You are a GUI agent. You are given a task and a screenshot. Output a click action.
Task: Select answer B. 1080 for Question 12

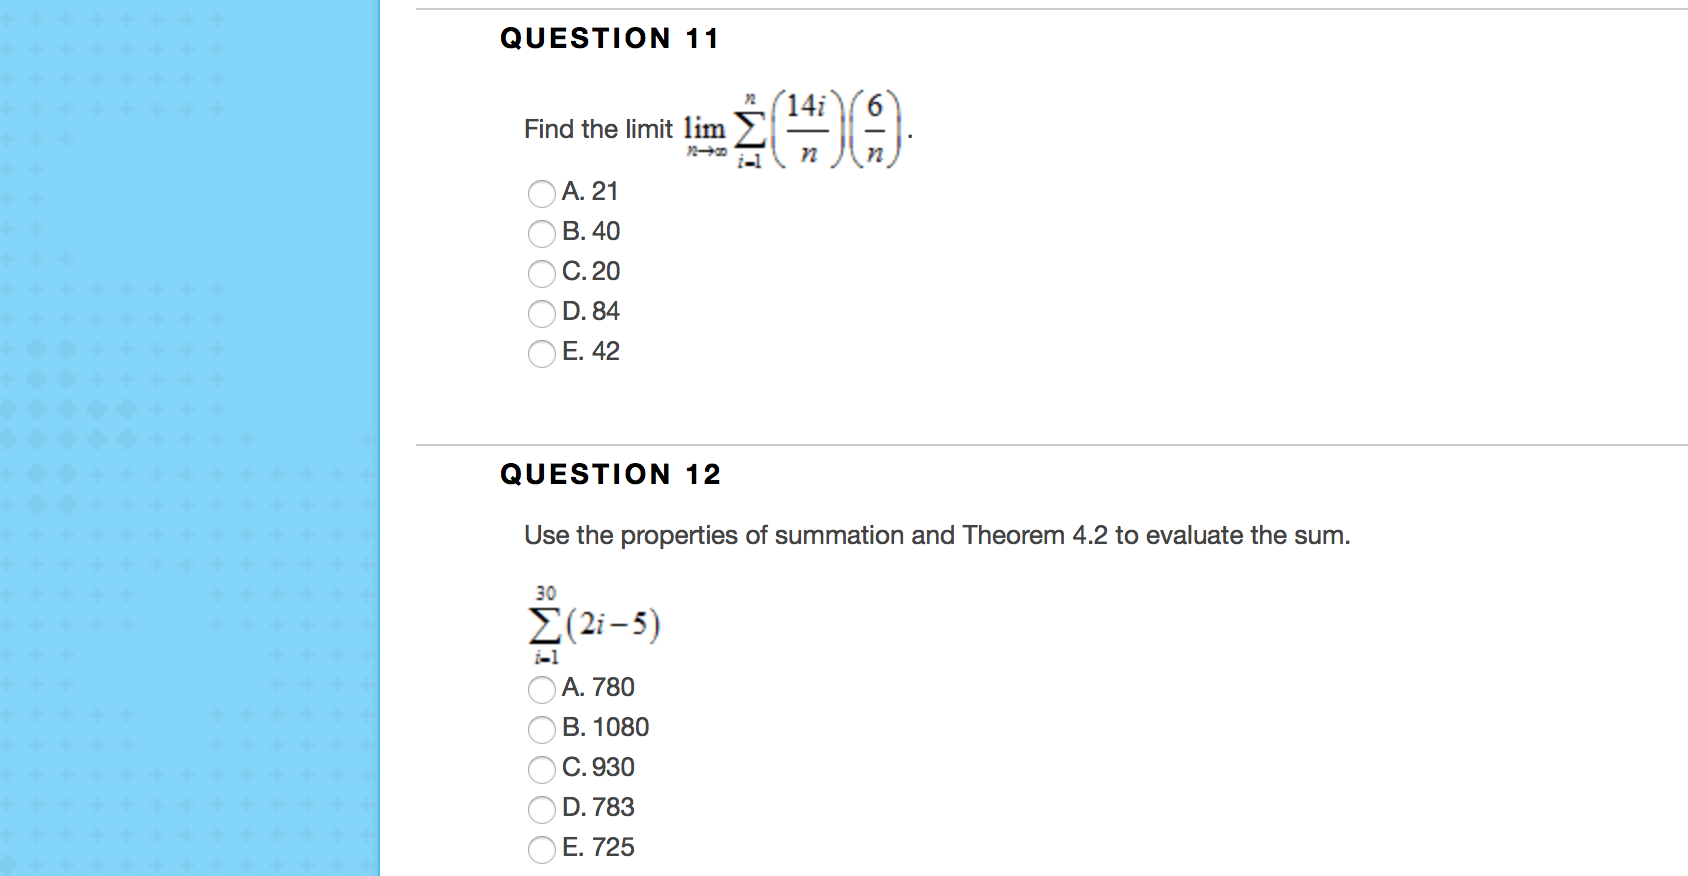click(x=541, y=729)
